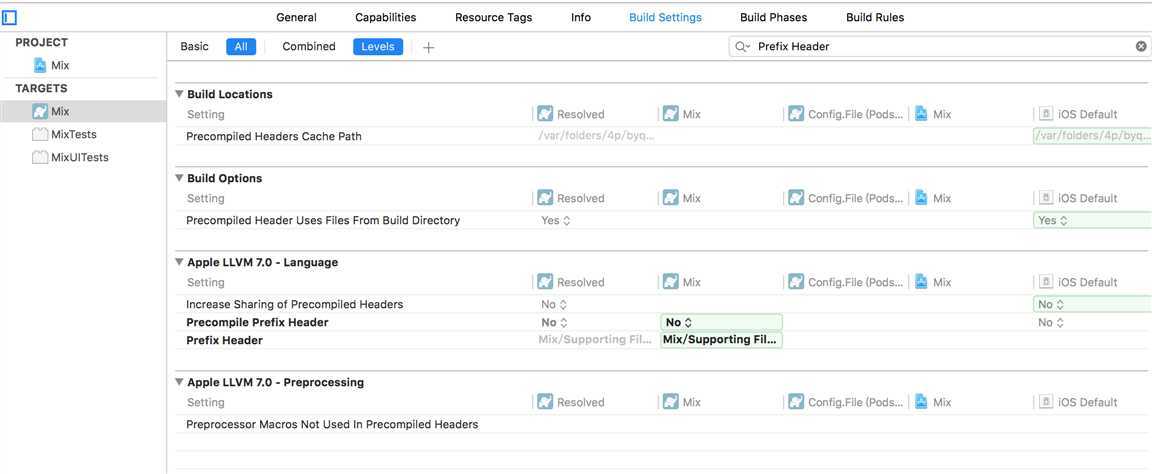This screenshot has height=474, width=1152.
Task: Click the Prefix Header Mix path value
Action: (x=720, y=340)
